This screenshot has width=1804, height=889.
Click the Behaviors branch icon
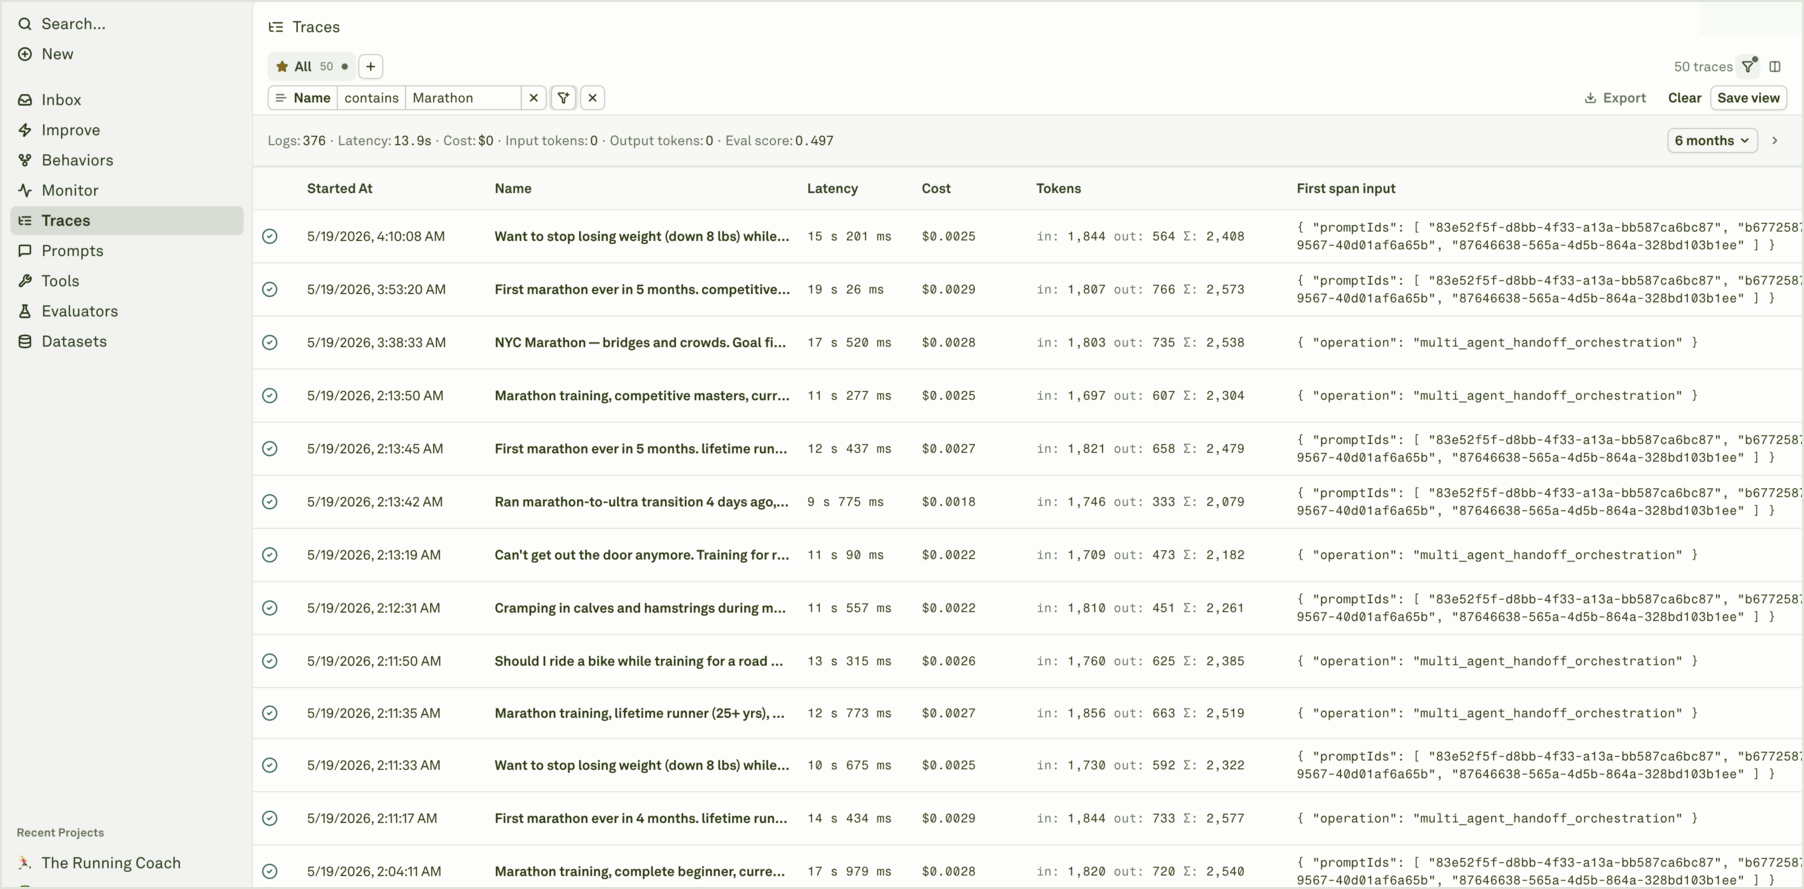pos(25,160)
